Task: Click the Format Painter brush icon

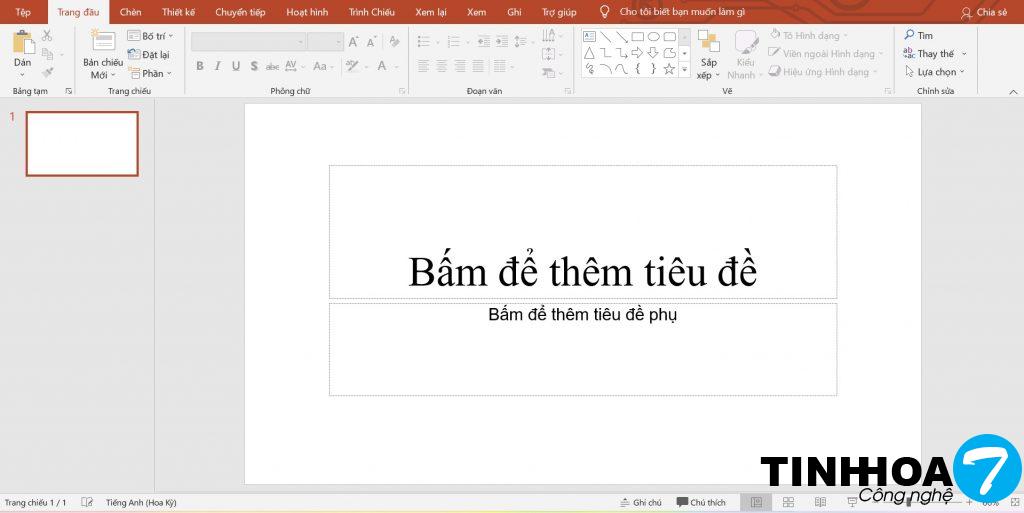Action: click(x=47, y=72)
